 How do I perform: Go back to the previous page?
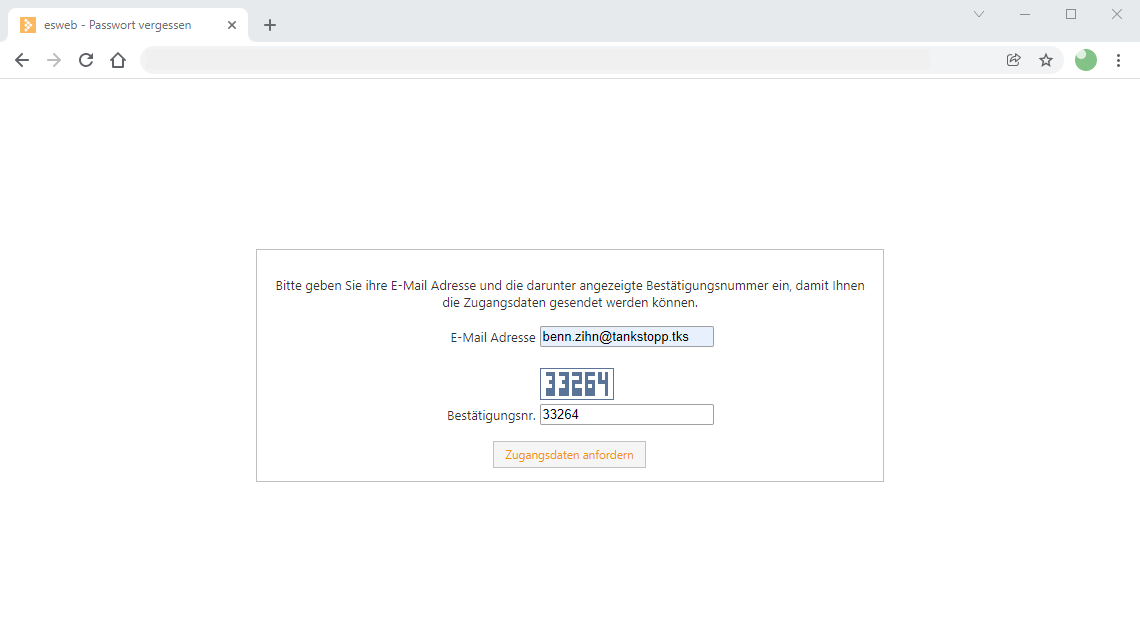[22, 60]
